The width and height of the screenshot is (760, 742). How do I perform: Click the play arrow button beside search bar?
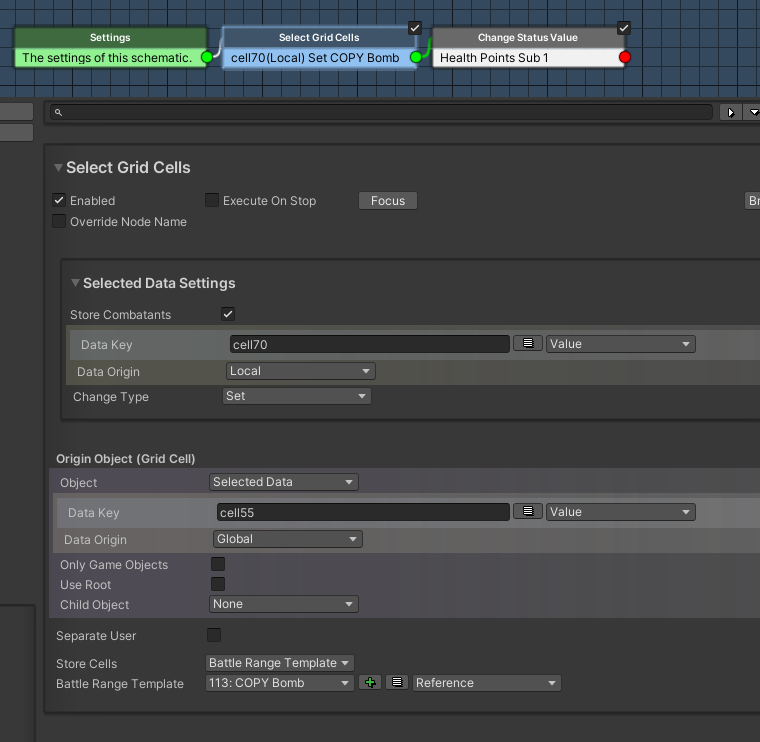(730, 112)
